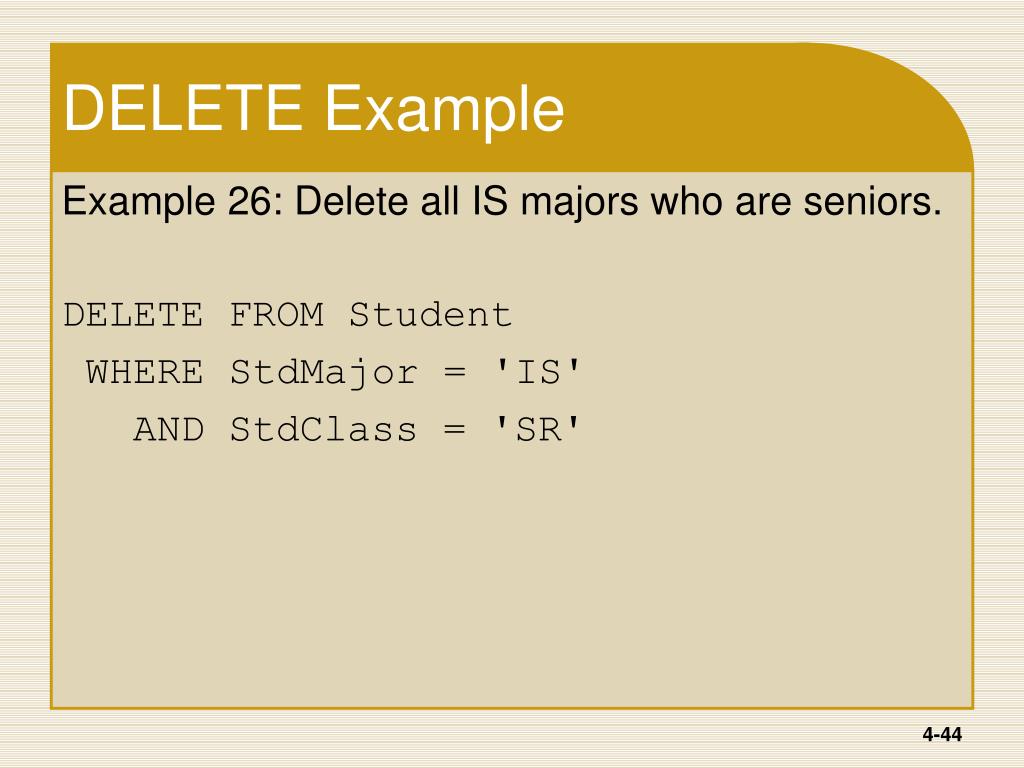Image resolution: width=1024 pixels, height=768 pixels.
Task: Click the equals sign after StdMajor
Action: [x=455, y=373]
